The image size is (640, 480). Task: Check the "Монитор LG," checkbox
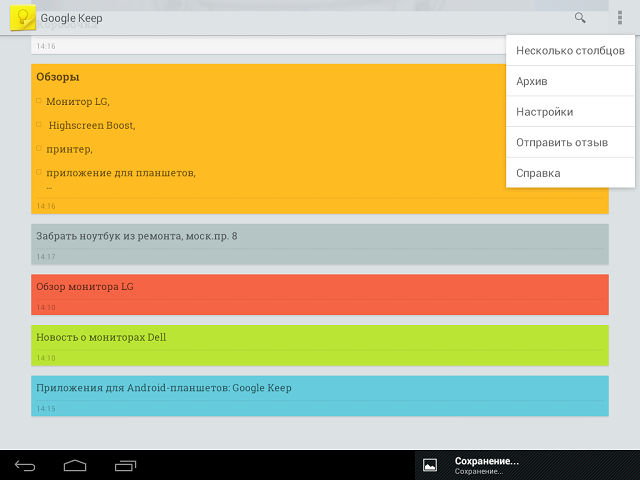[x=39, y=100]
